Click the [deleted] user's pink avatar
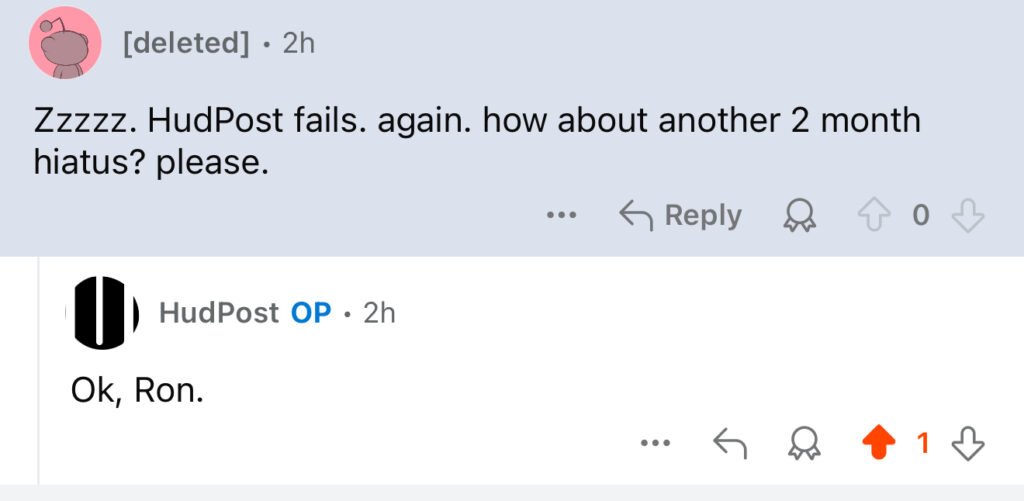Image resolution: width=1024 pixels, height=501 pixels. coord(65,43)
